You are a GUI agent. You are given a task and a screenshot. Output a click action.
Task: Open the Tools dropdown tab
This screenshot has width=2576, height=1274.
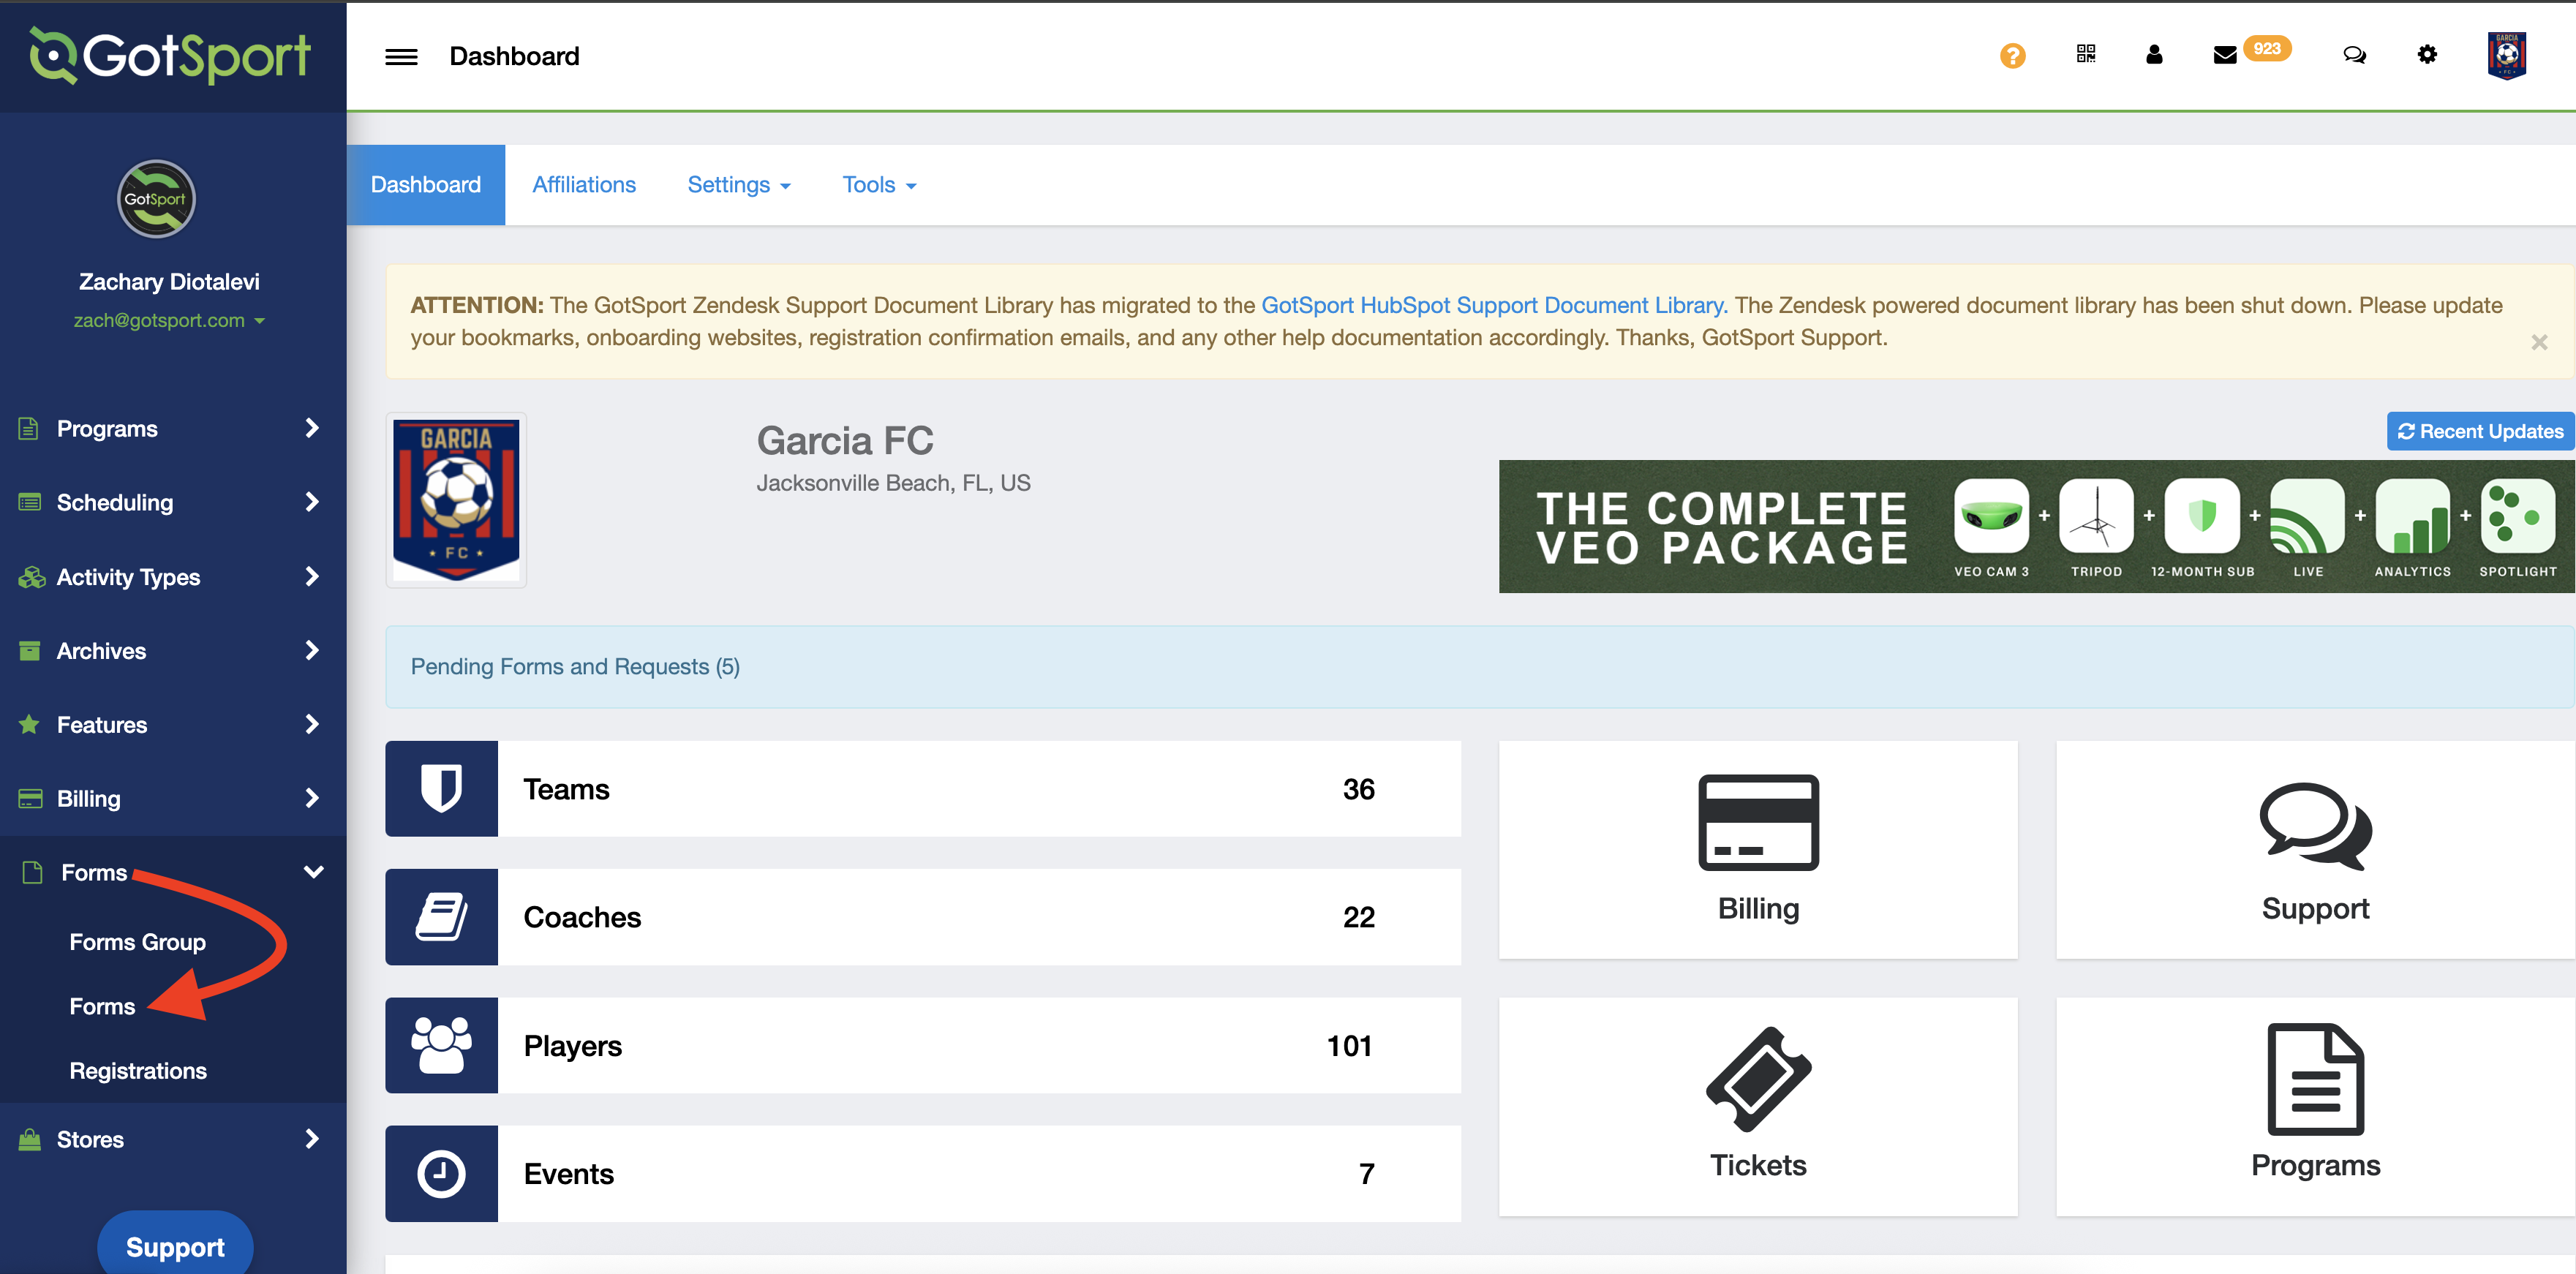coord(879,185)
